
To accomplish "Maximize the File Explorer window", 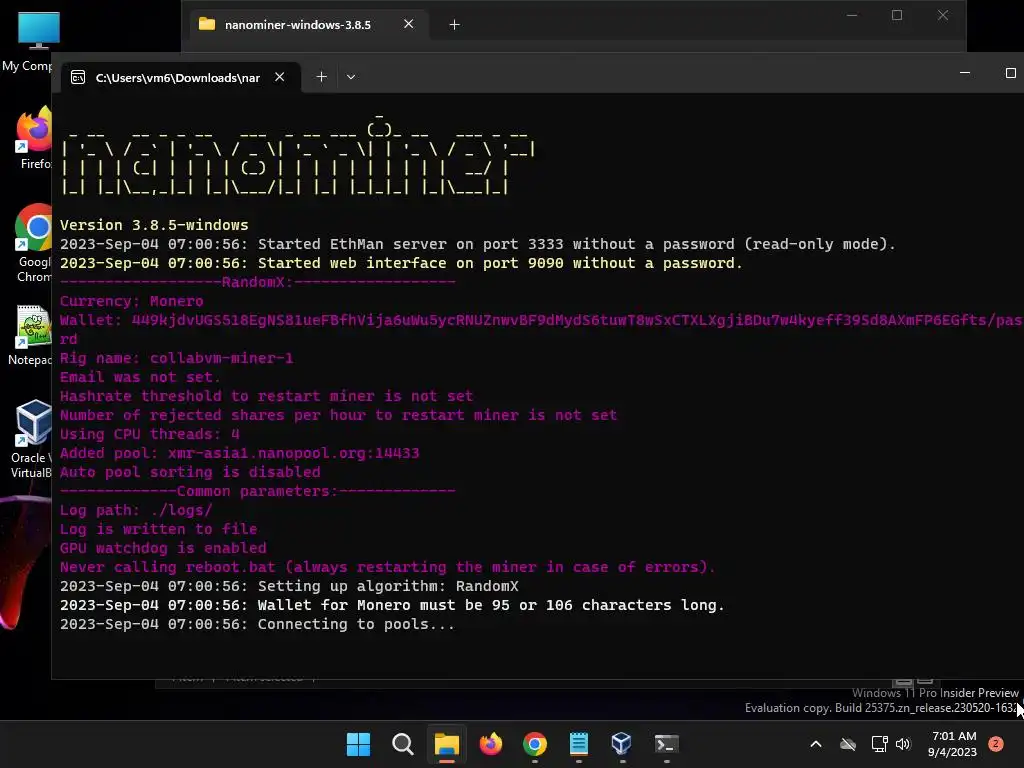I will (x=897, y=15).
